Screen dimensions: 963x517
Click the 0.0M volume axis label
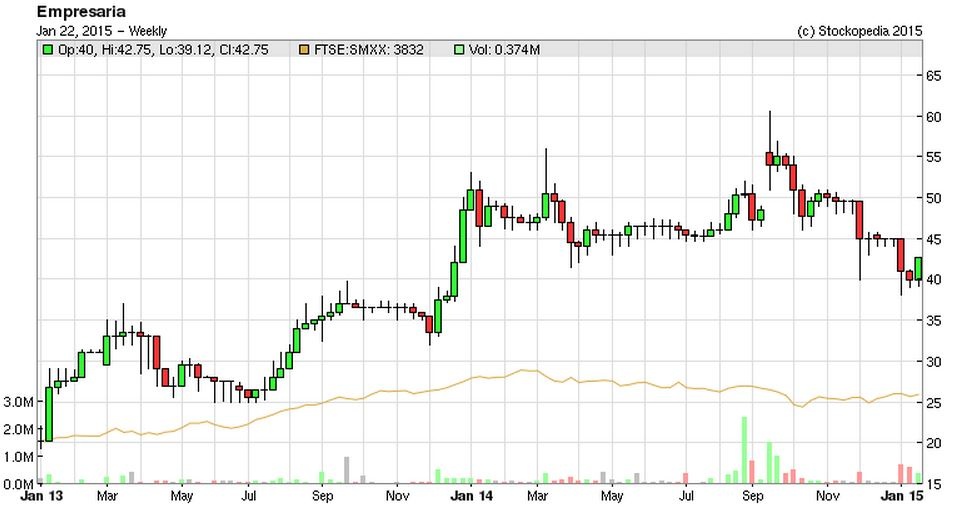pyautogui.click(x=19, y=484)
